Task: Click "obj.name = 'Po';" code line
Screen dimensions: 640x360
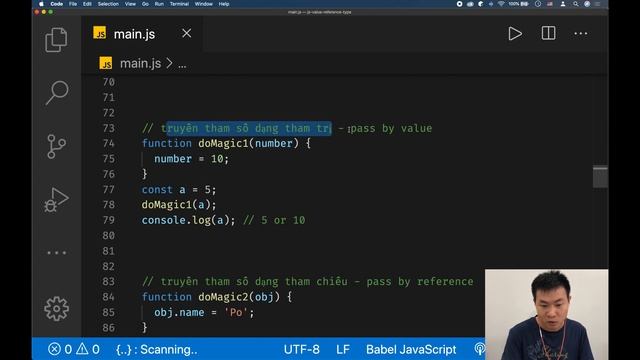Action: coord(204,313)
